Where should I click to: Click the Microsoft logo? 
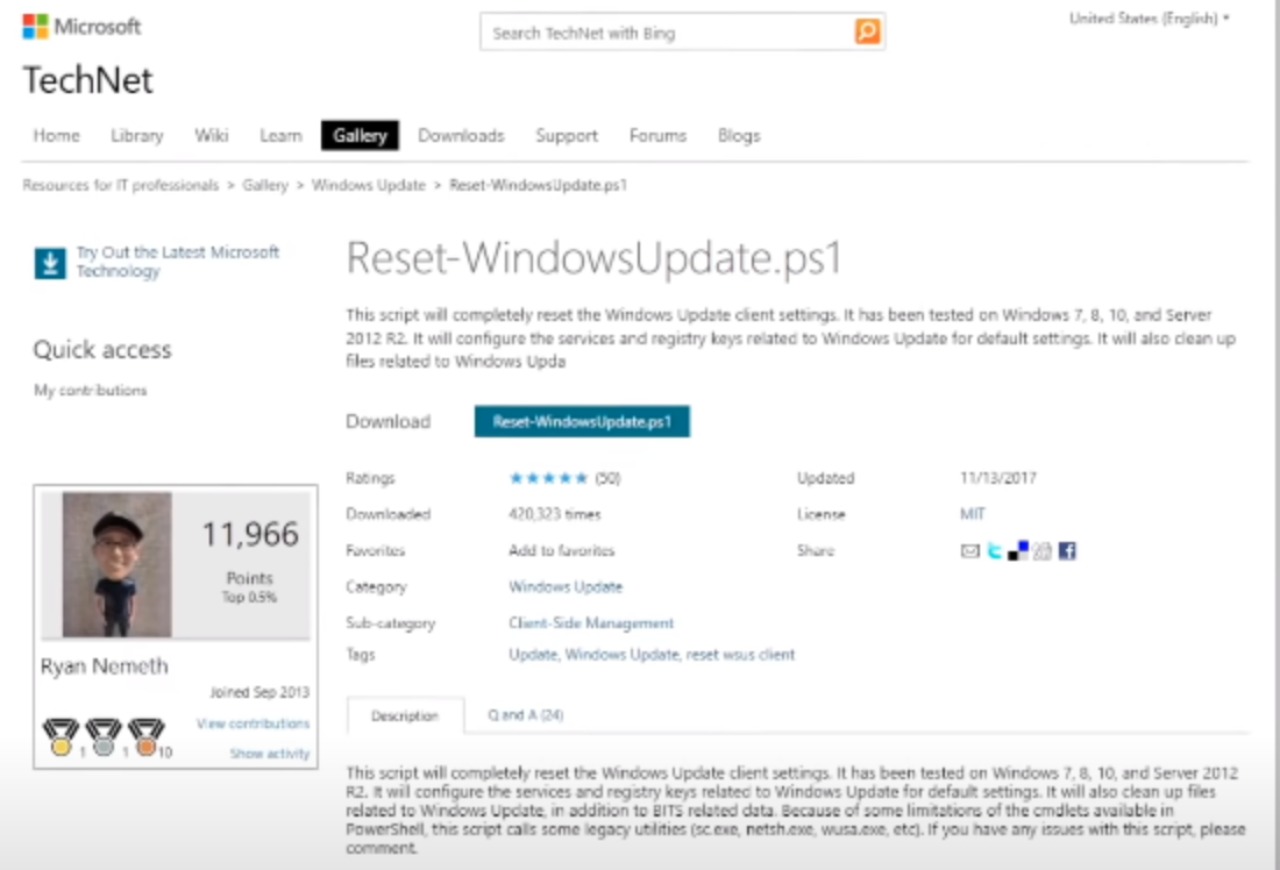(x=82, y=27)
